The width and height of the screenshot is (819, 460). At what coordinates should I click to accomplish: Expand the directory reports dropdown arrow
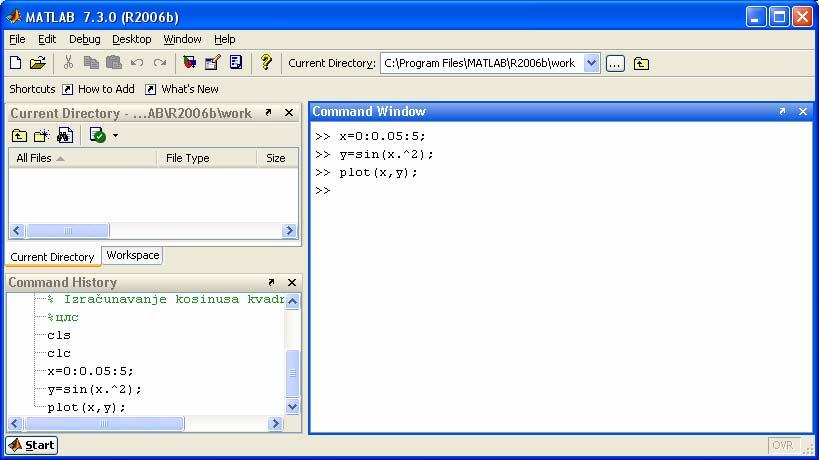(x=115, y=136)
